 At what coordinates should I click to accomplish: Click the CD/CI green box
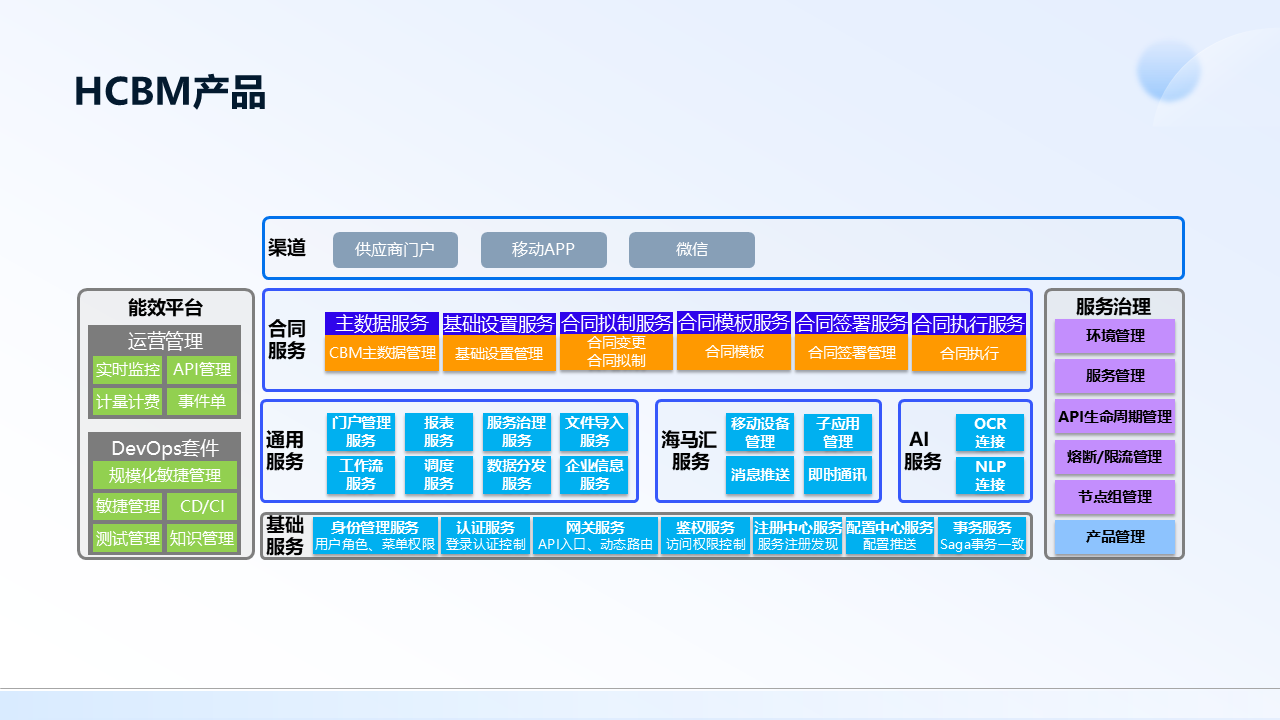click(x=202, y=506)
